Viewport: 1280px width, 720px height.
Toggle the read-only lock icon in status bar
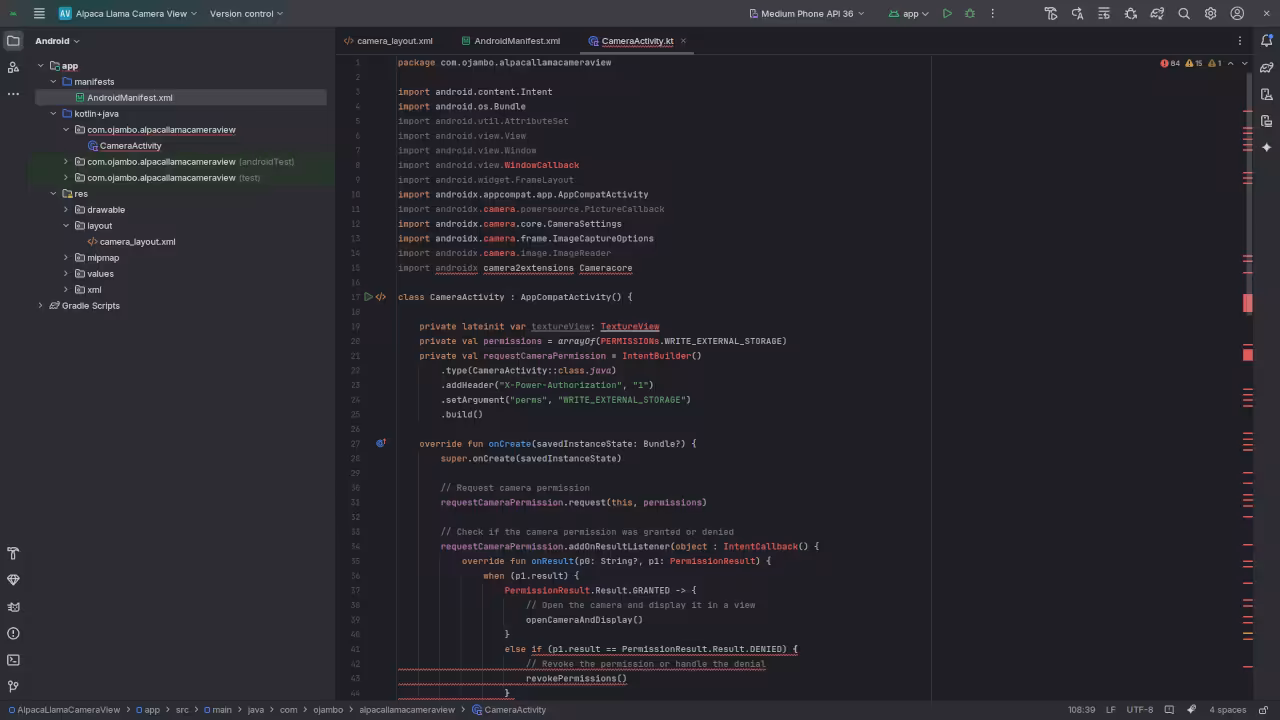[1263, 710]
